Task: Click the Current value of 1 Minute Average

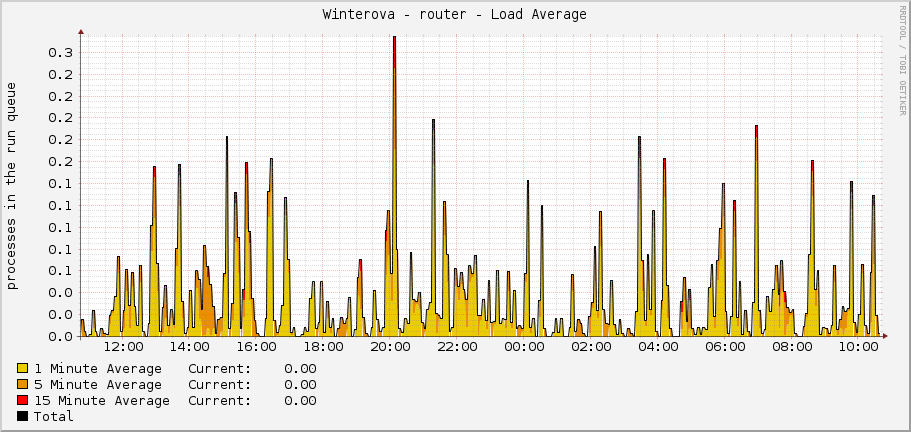Action: click(300, 369)
